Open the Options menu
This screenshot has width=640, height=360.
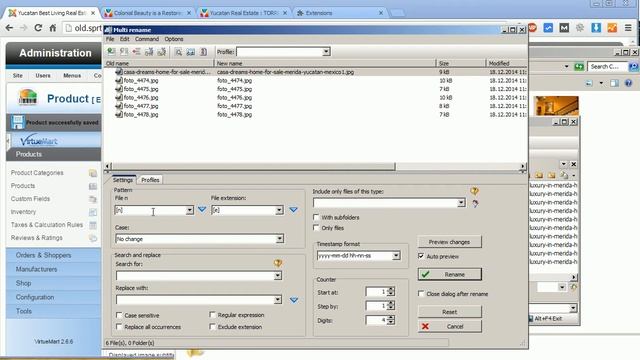(x=174, y=39)
